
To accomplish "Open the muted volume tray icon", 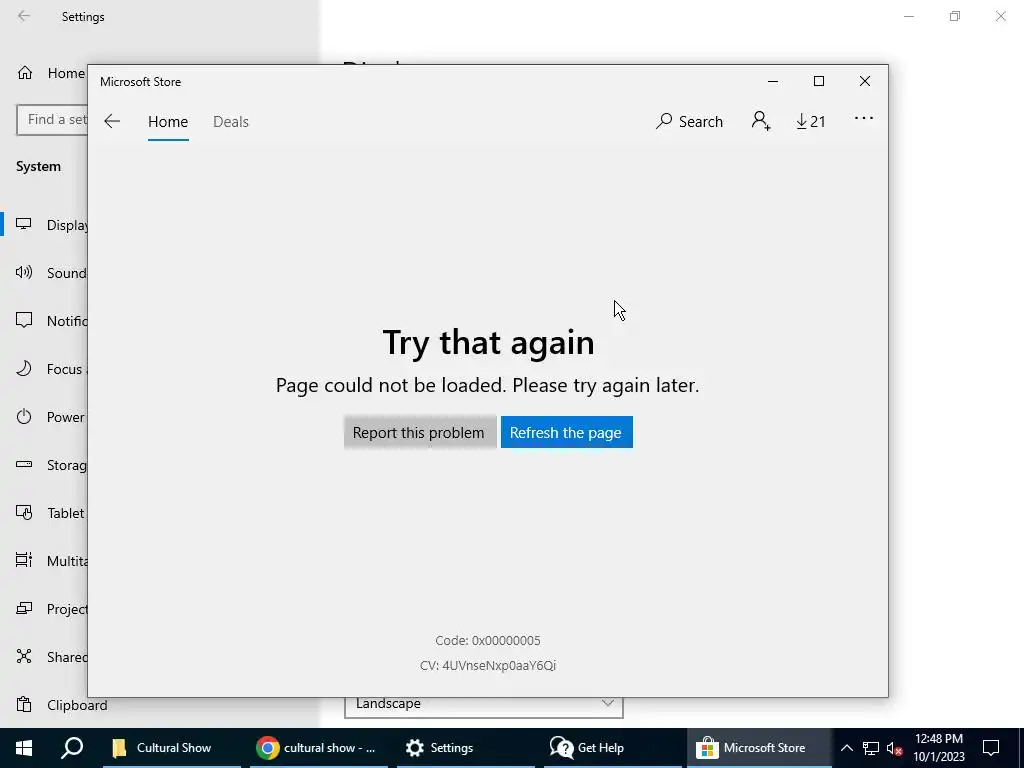I will pyautogui.click(x=894, y=748).
